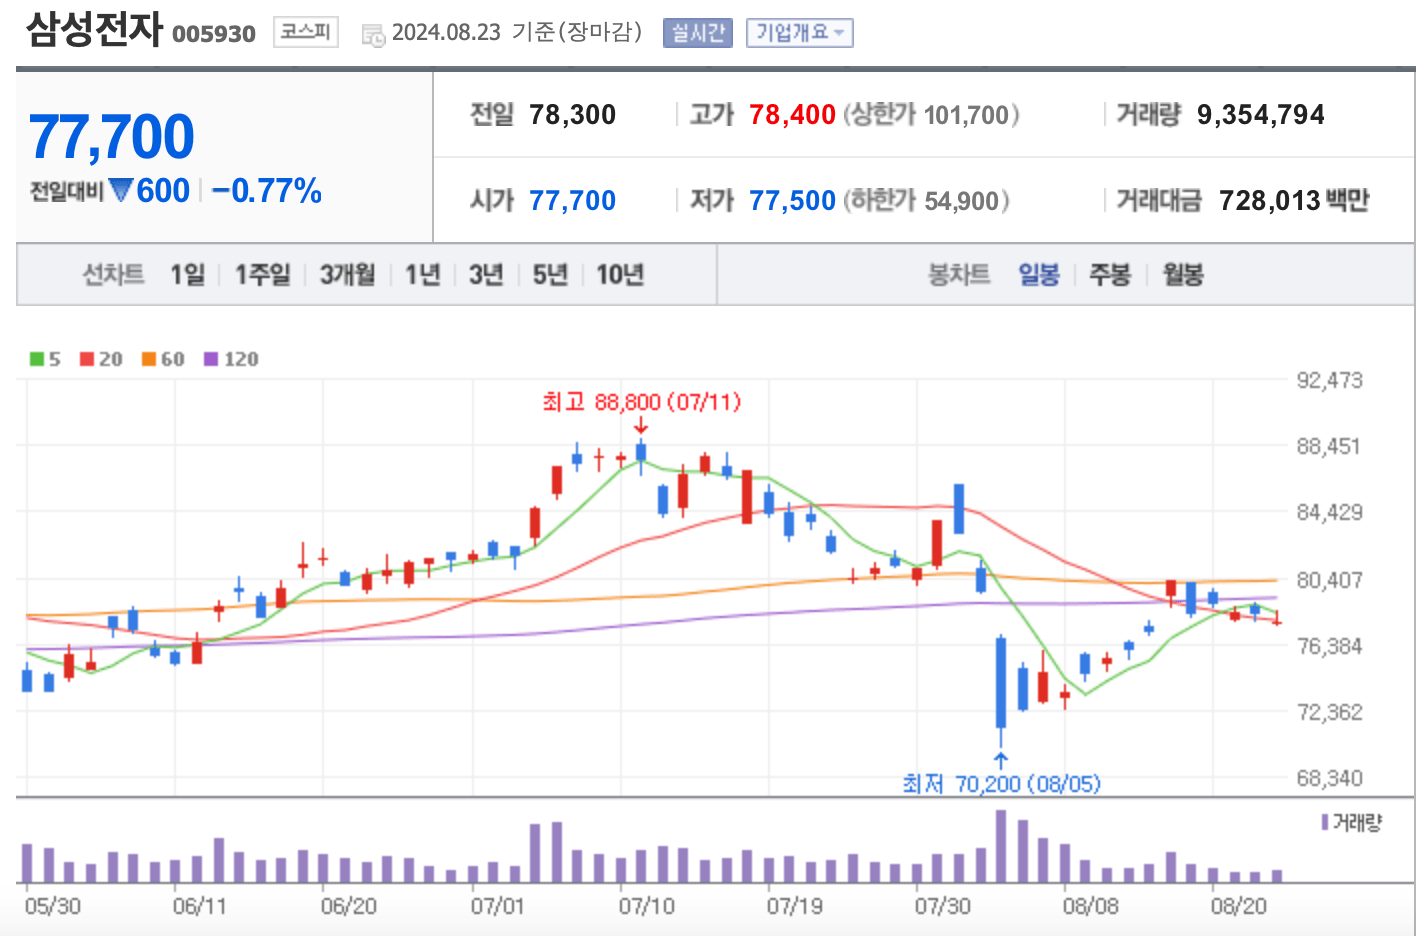Click the tallest volume bar near 08/05
The image size is (1416, 936).
coord(1001,846)
